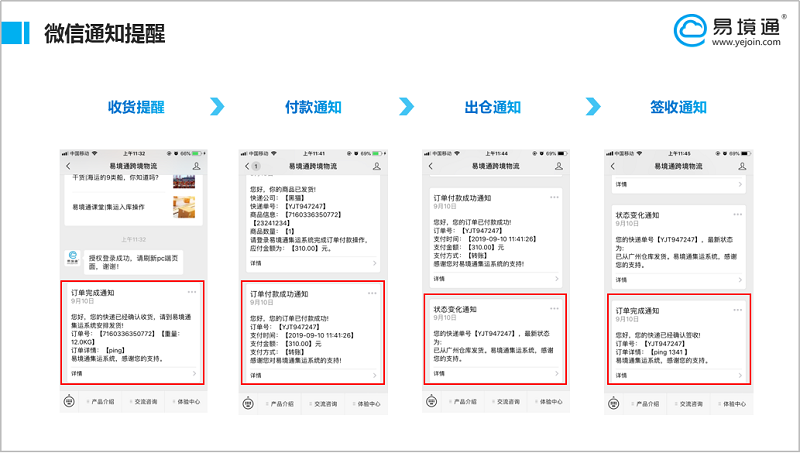Open 体验中心 menu in the 签收通知 phone
The image size is (800, 453).
pyautogui.click(x=730, y=401)
